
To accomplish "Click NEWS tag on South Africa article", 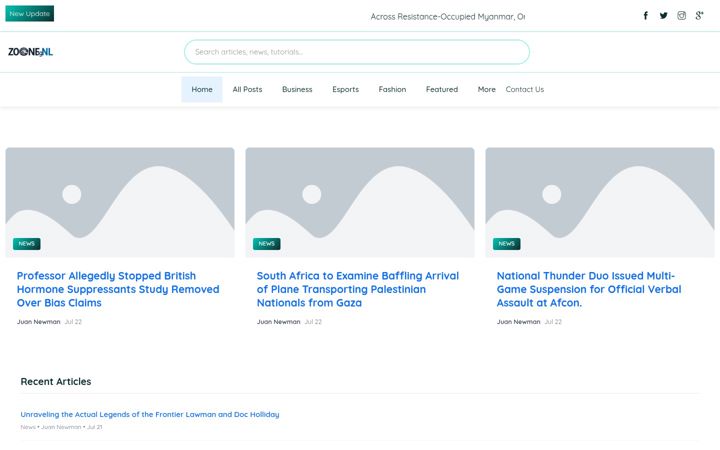I will (x=266, y=244).
